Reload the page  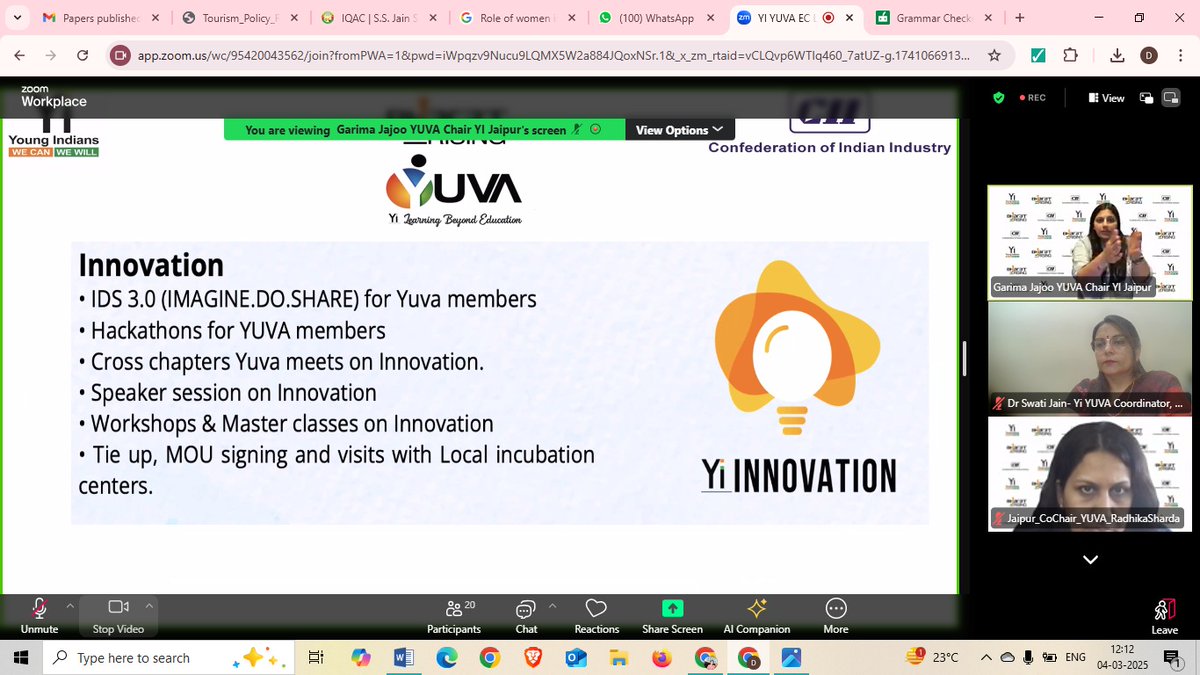(x=82, y=56)
